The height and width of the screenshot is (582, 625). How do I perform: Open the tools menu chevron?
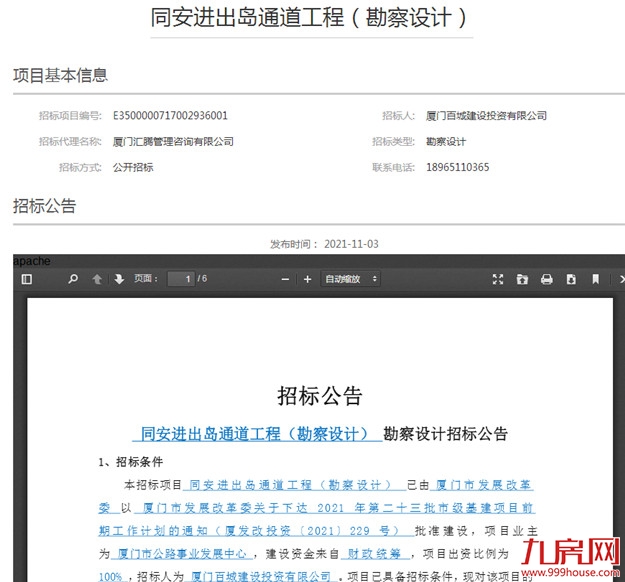click(621, 279)
